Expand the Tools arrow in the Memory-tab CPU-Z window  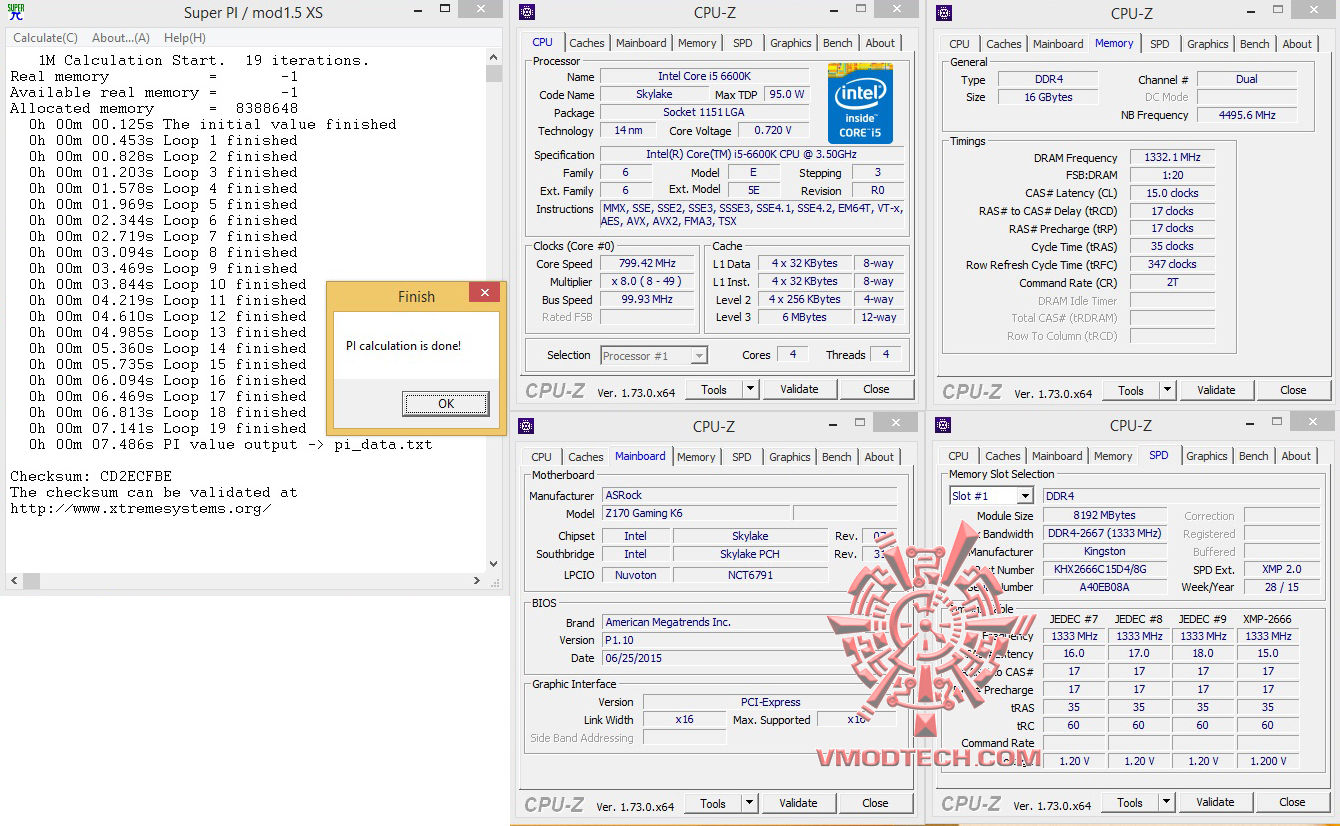1167,390
